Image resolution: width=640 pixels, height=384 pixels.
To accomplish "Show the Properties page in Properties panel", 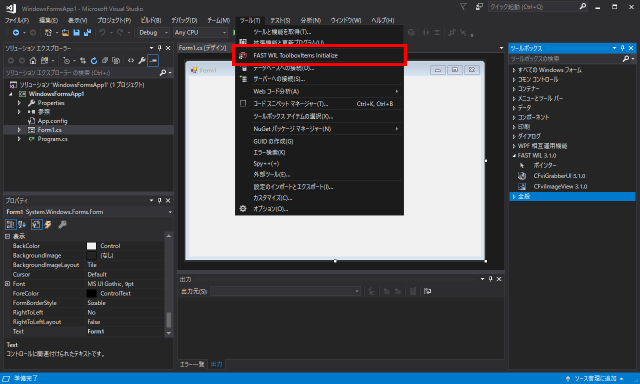I will (36, 224).
